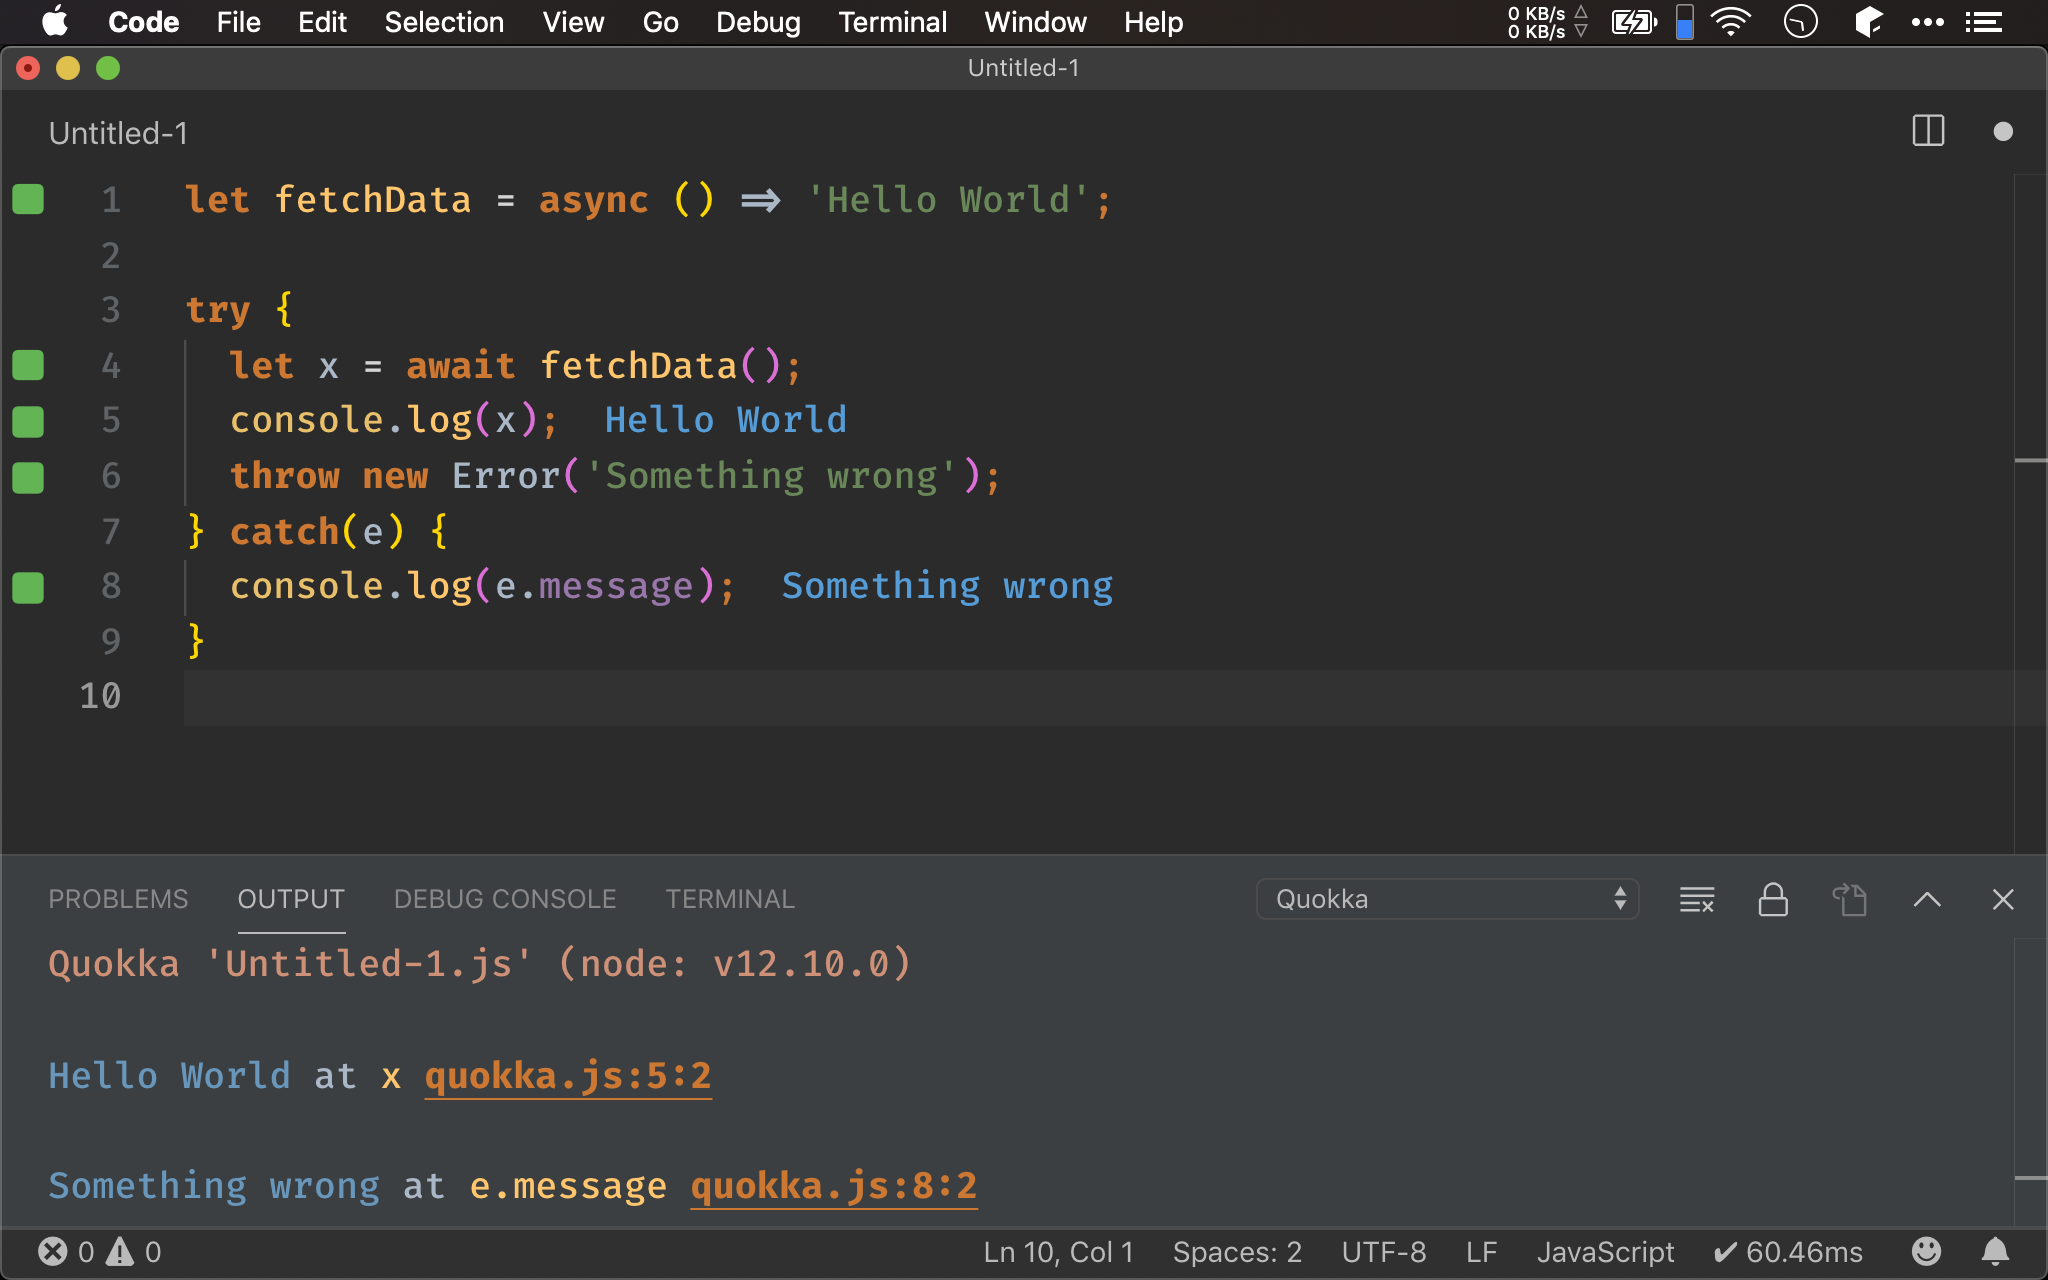Expand the TERMINAL panel tab
This screenshot has height=1280, width=2048.
click(730, 898)
